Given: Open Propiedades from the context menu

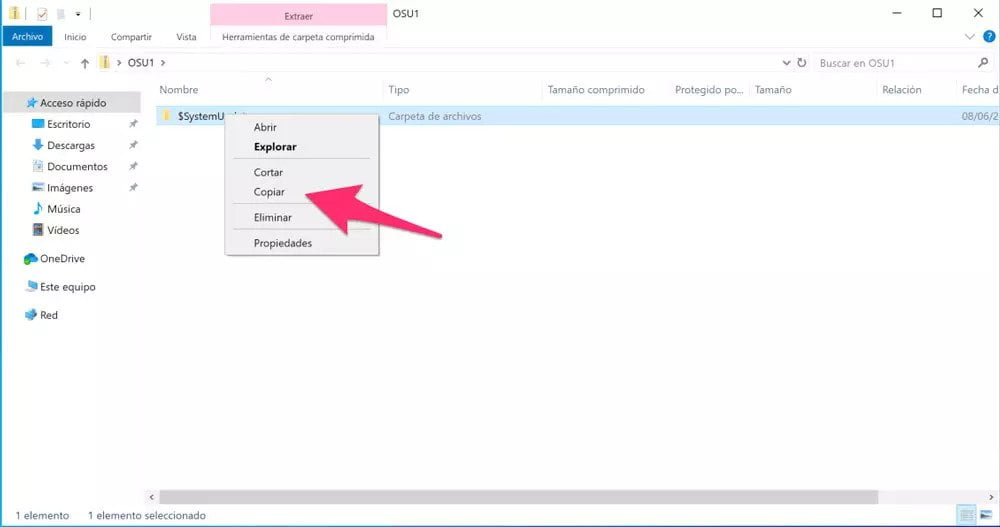Looking at the screenshot, I should click(282, 243).
